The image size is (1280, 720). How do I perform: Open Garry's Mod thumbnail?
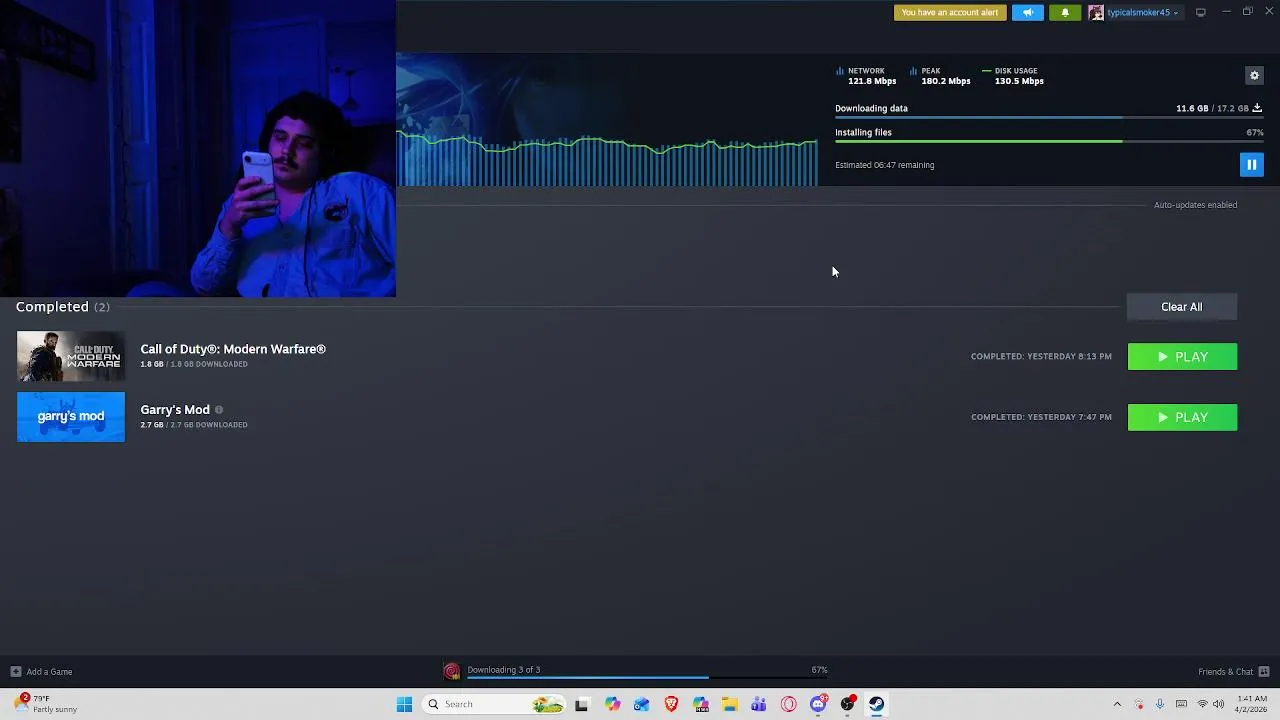tap(71, 417)
